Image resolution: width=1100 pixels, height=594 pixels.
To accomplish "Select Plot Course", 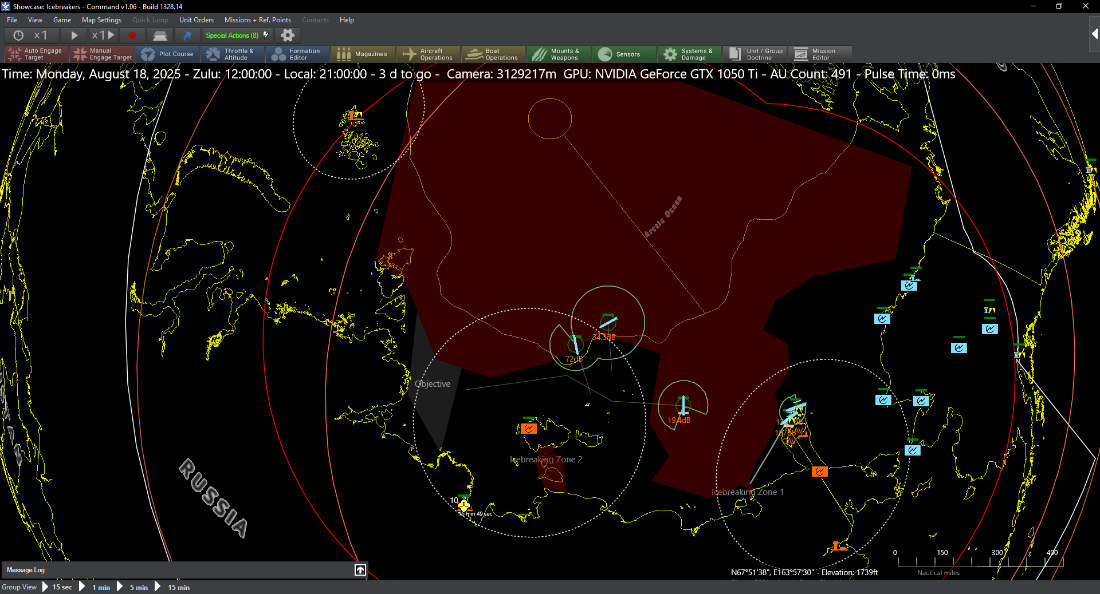I will [167, 54].
